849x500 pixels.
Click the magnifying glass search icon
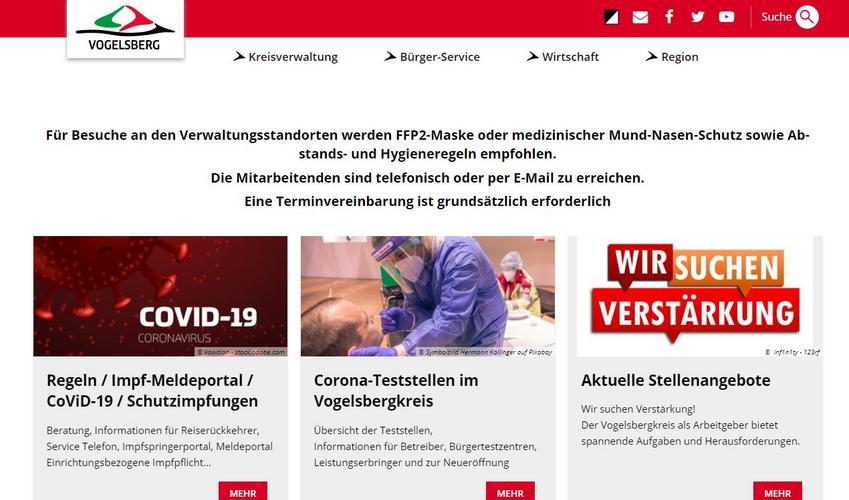(807, 17)
